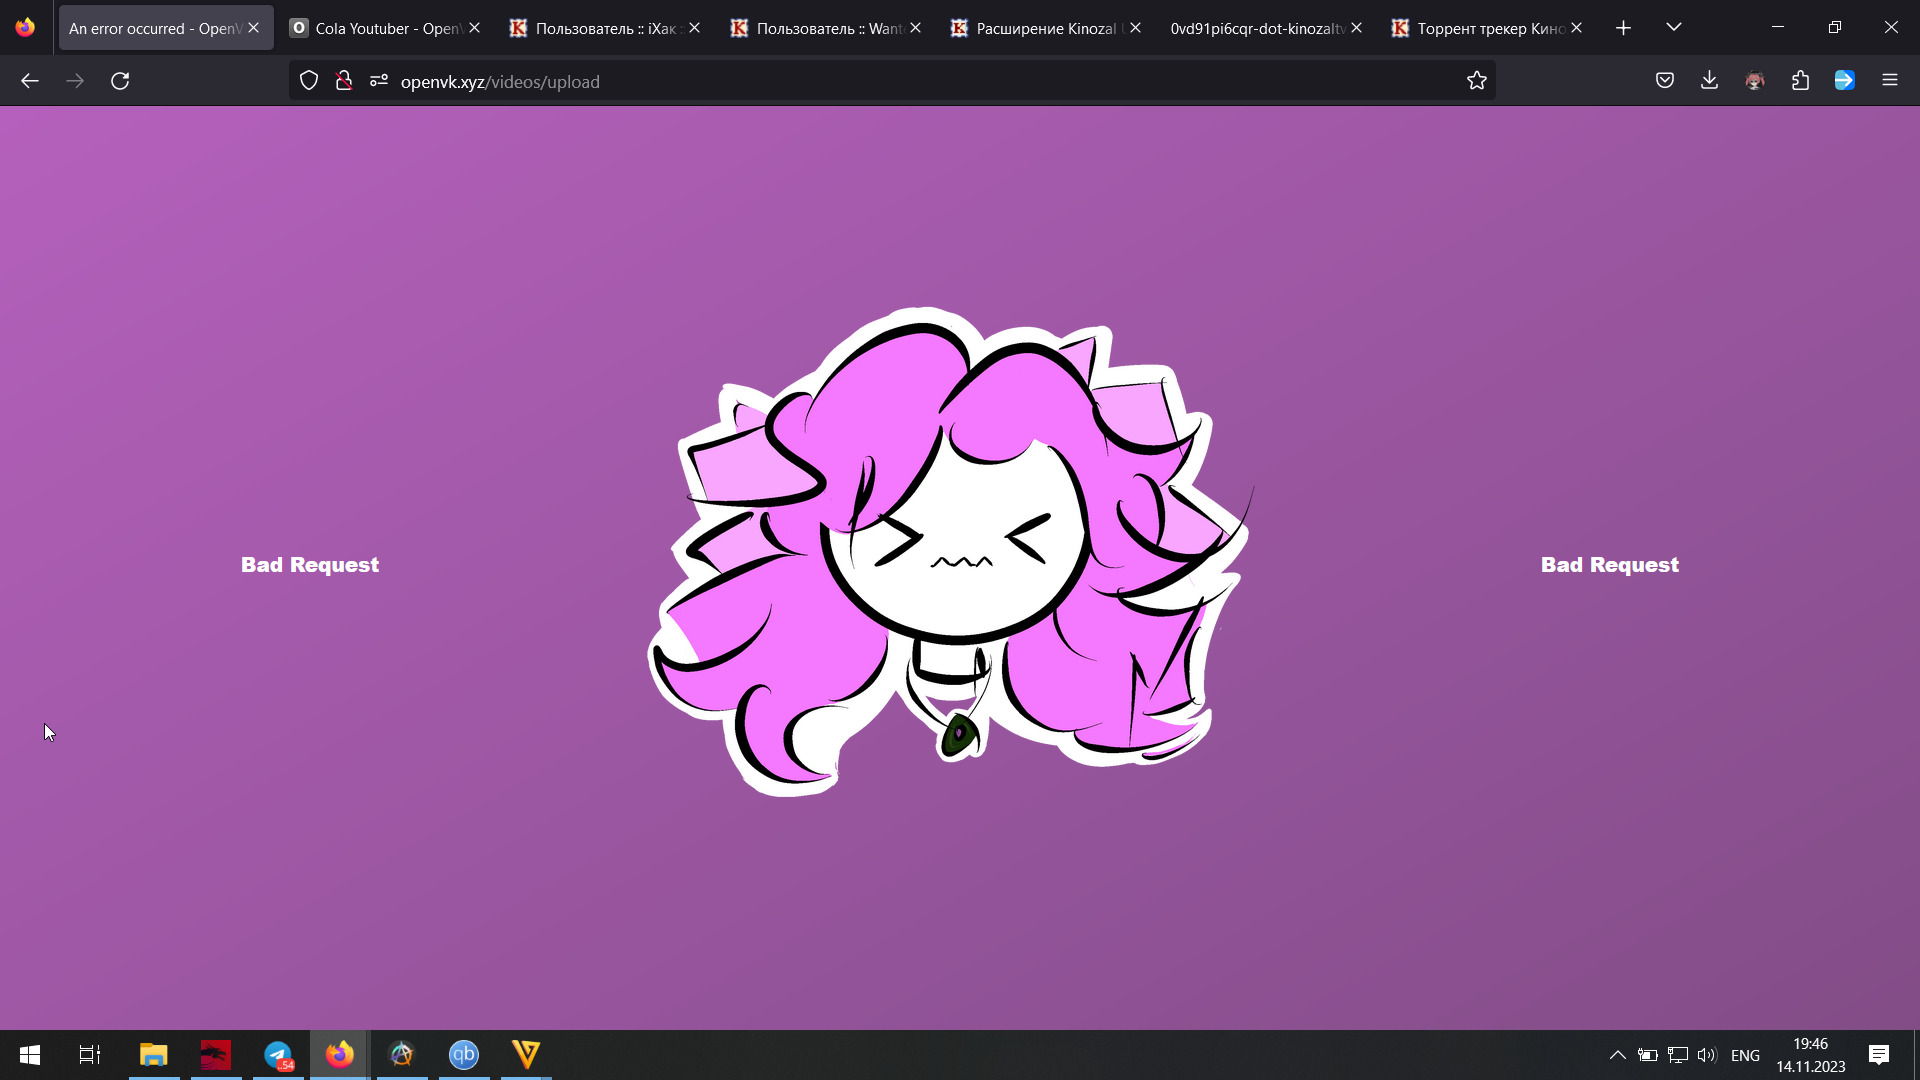Screen dimensions: 1920x1080
Task: Expand the list all tabs chevron
Action: coord(1673,28)
